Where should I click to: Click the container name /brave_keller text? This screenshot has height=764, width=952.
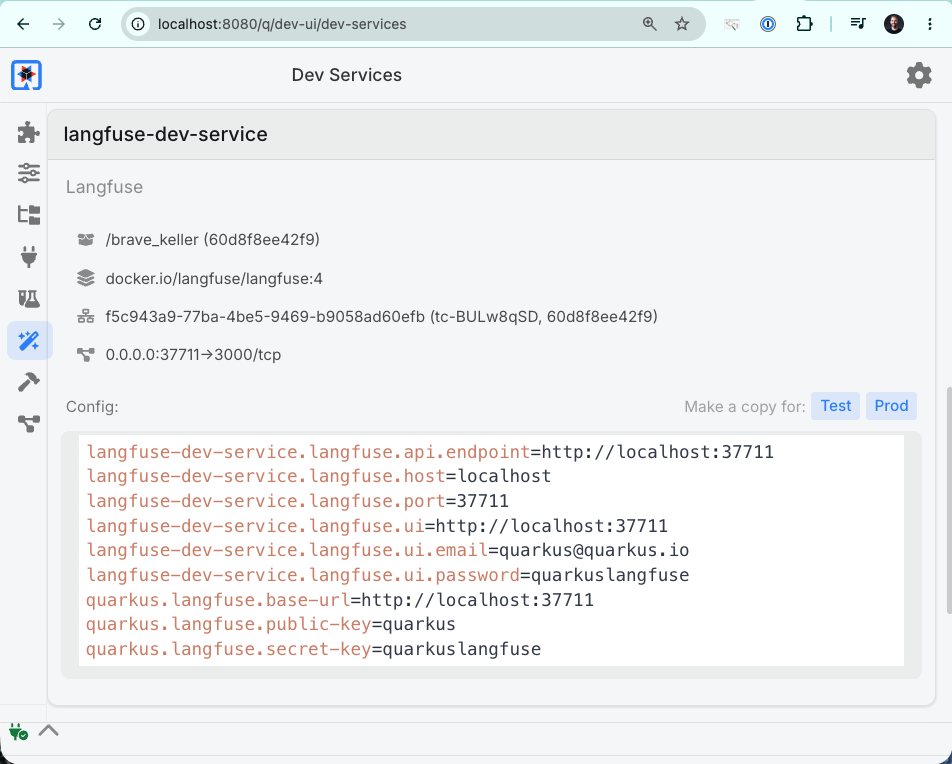(x=212, y=240)
